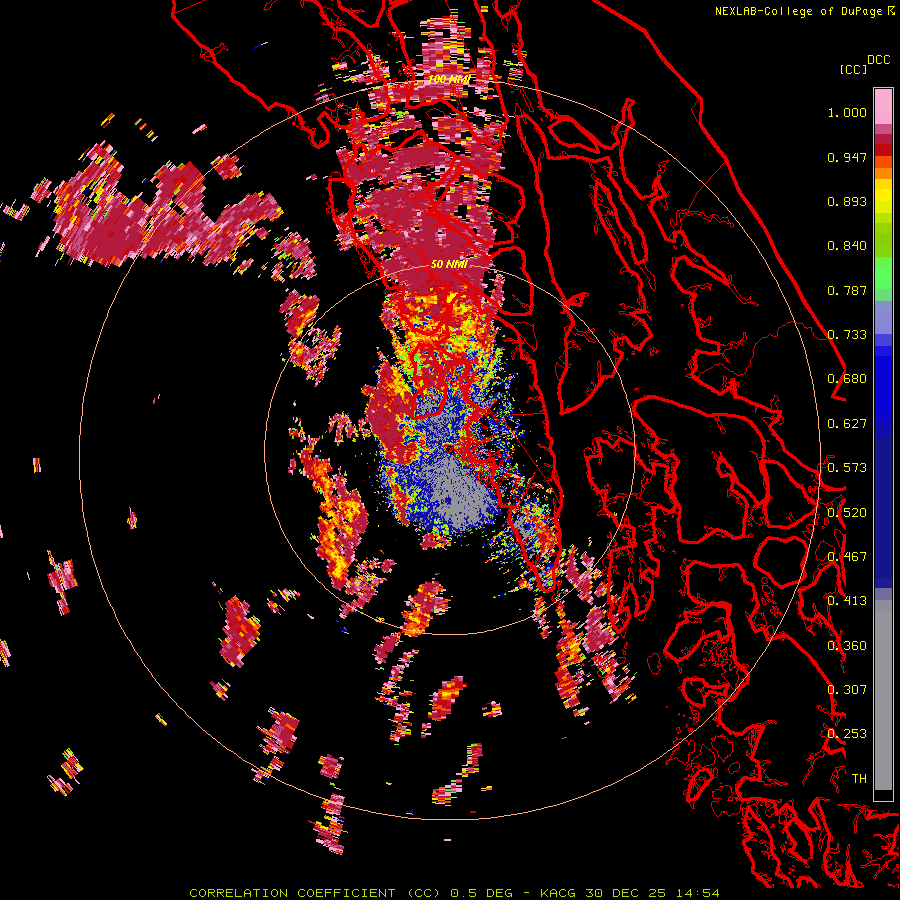Pick the gray segment of the color bar

pyautogui.click(x=883, y=700)
